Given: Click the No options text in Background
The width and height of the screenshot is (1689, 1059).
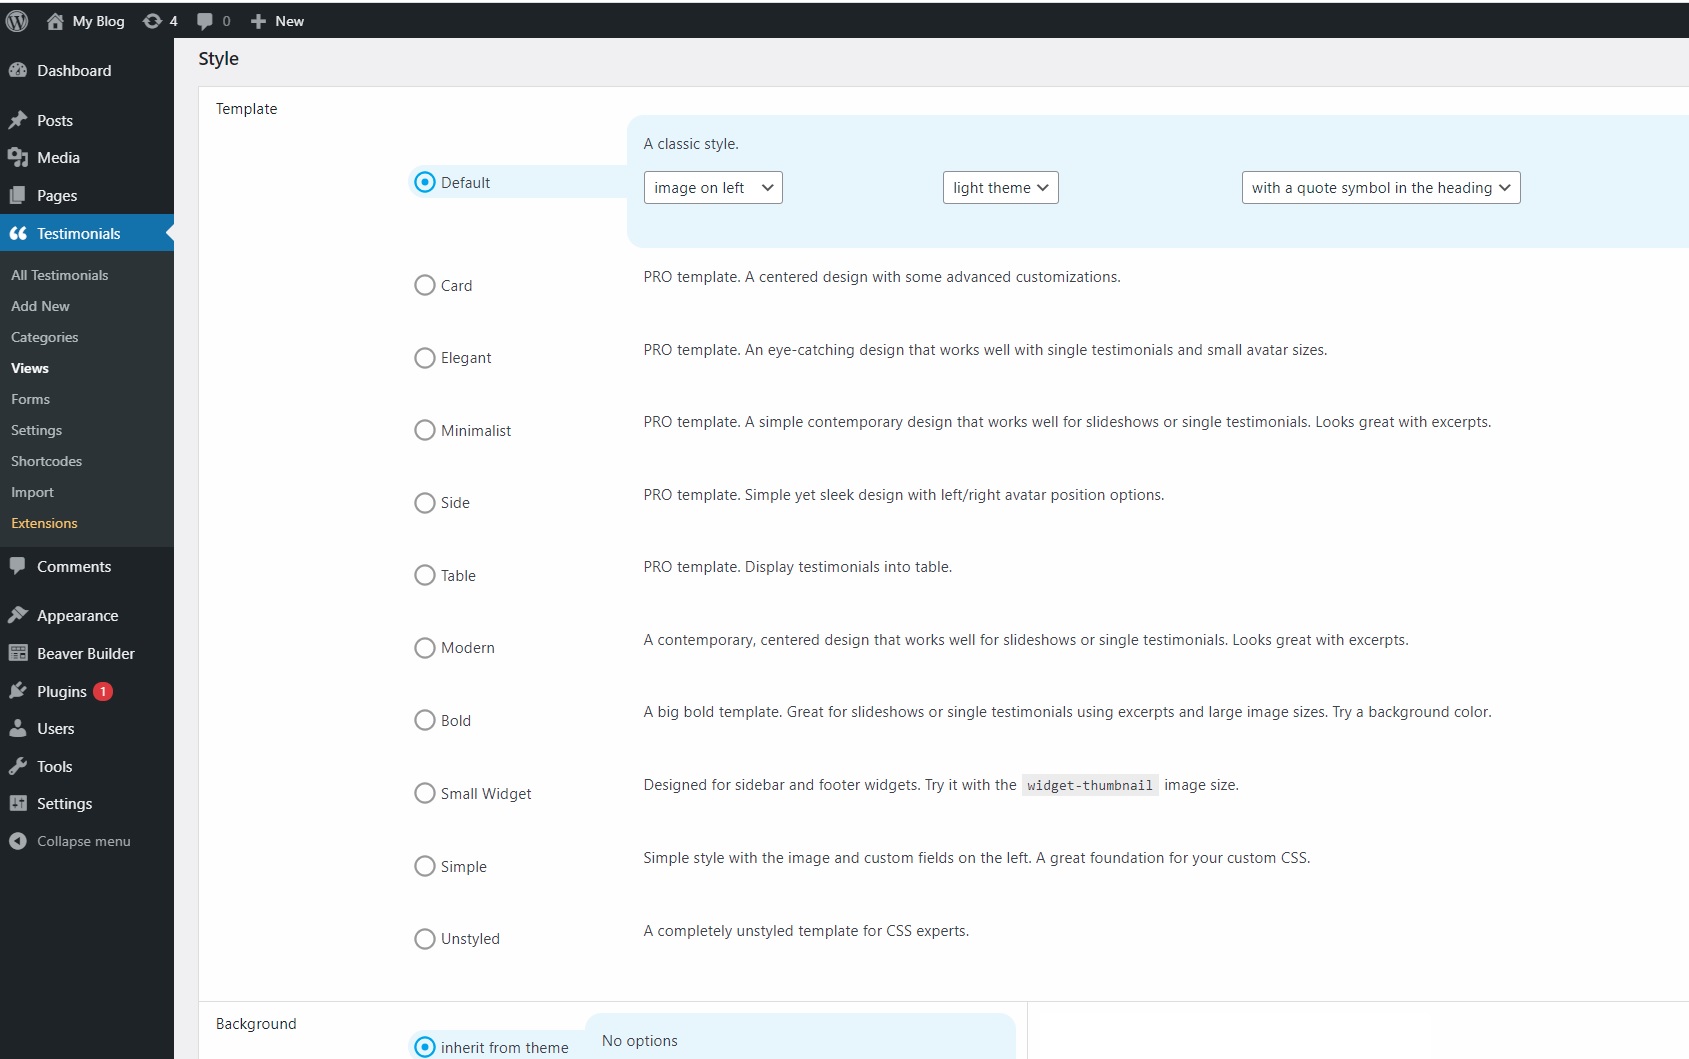Looking at the screenshot, I should (x=640, y=1041).
